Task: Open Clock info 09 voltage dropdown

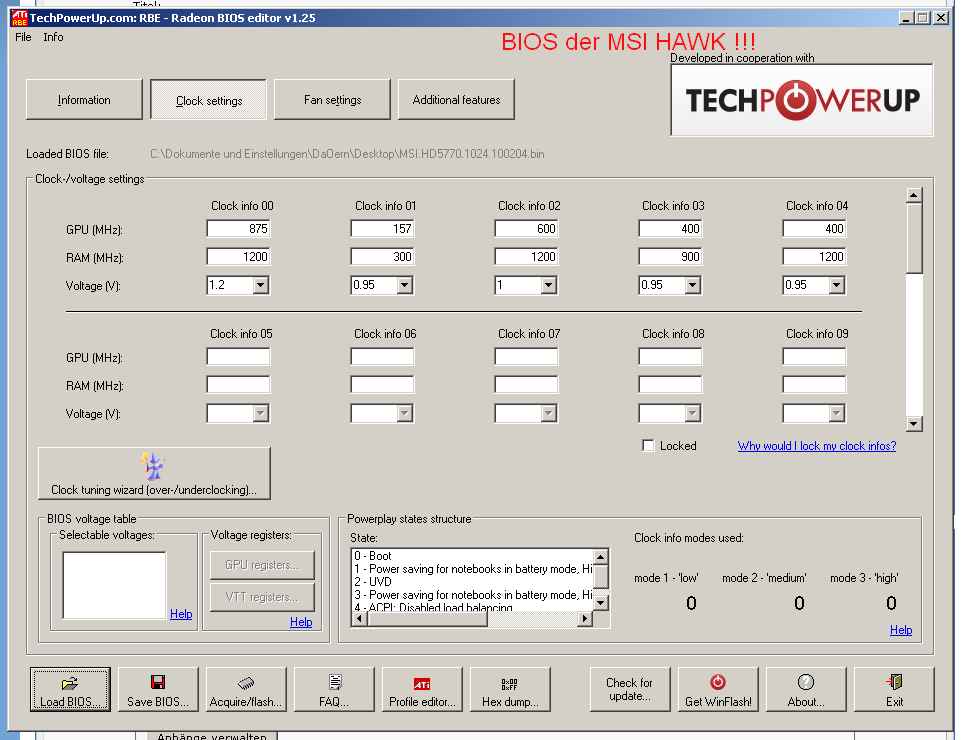Action: pyautogui.click(x=836, y=414)
